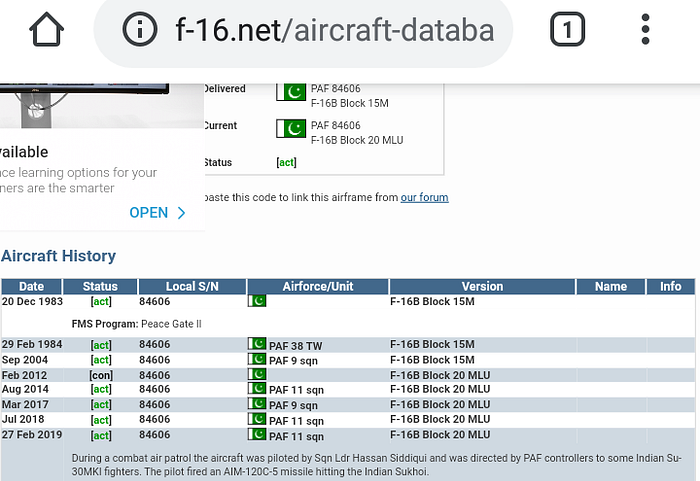Click the Status column header
The width and height of the screenshot is (700, 481).
click(x=100, y=286)
